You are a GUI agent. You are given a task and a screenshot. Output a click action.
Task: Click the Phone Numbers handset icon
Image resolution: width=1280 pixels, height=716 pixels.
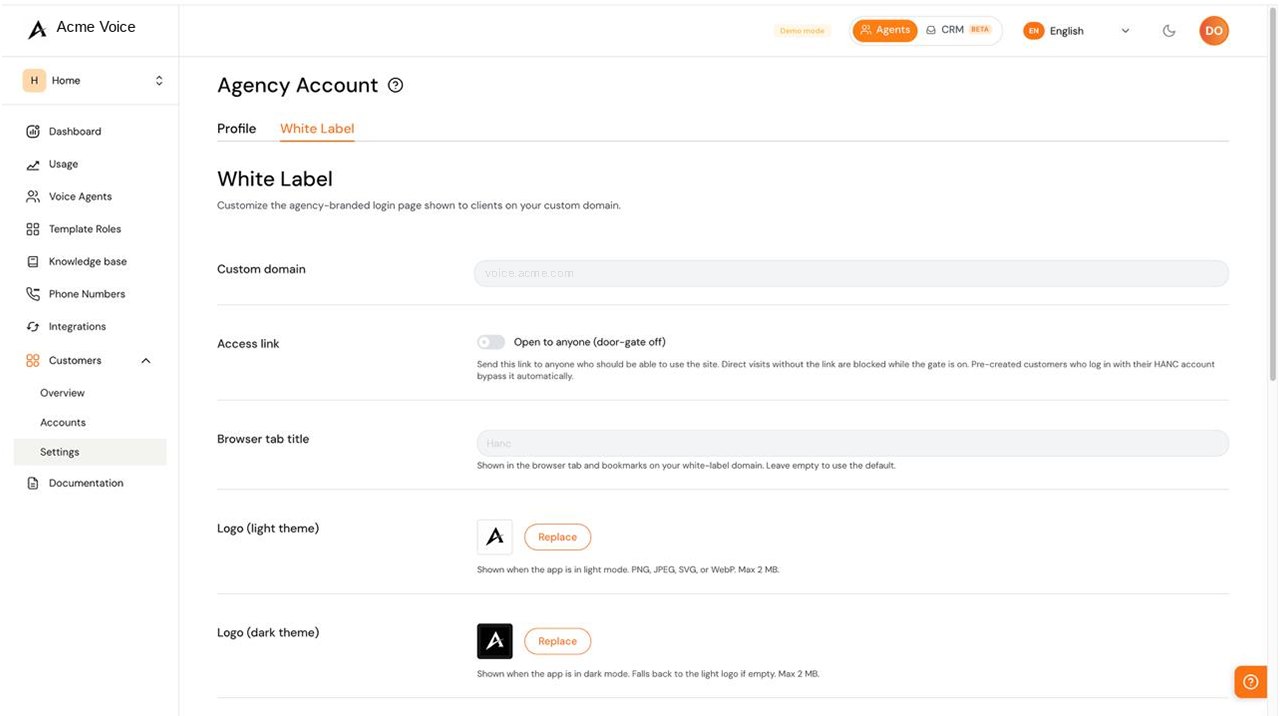pos(33,294)
